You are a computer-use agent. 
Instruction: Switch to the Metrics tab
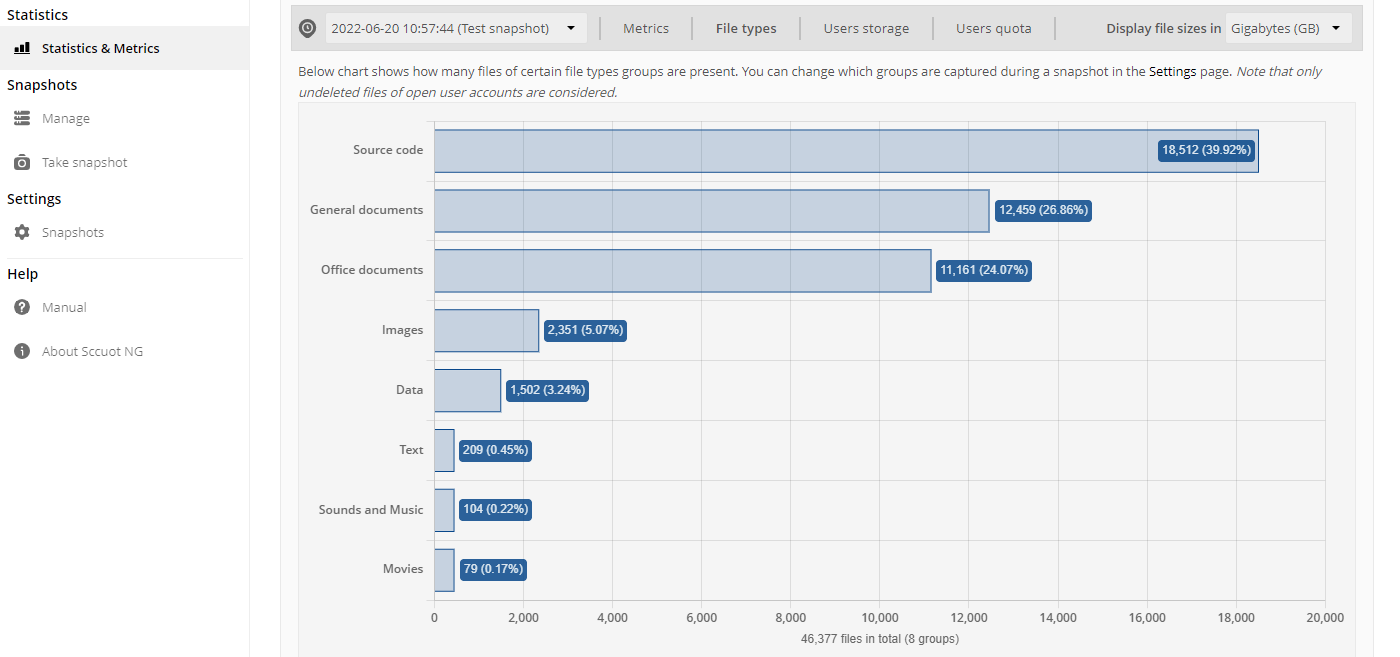646,28
